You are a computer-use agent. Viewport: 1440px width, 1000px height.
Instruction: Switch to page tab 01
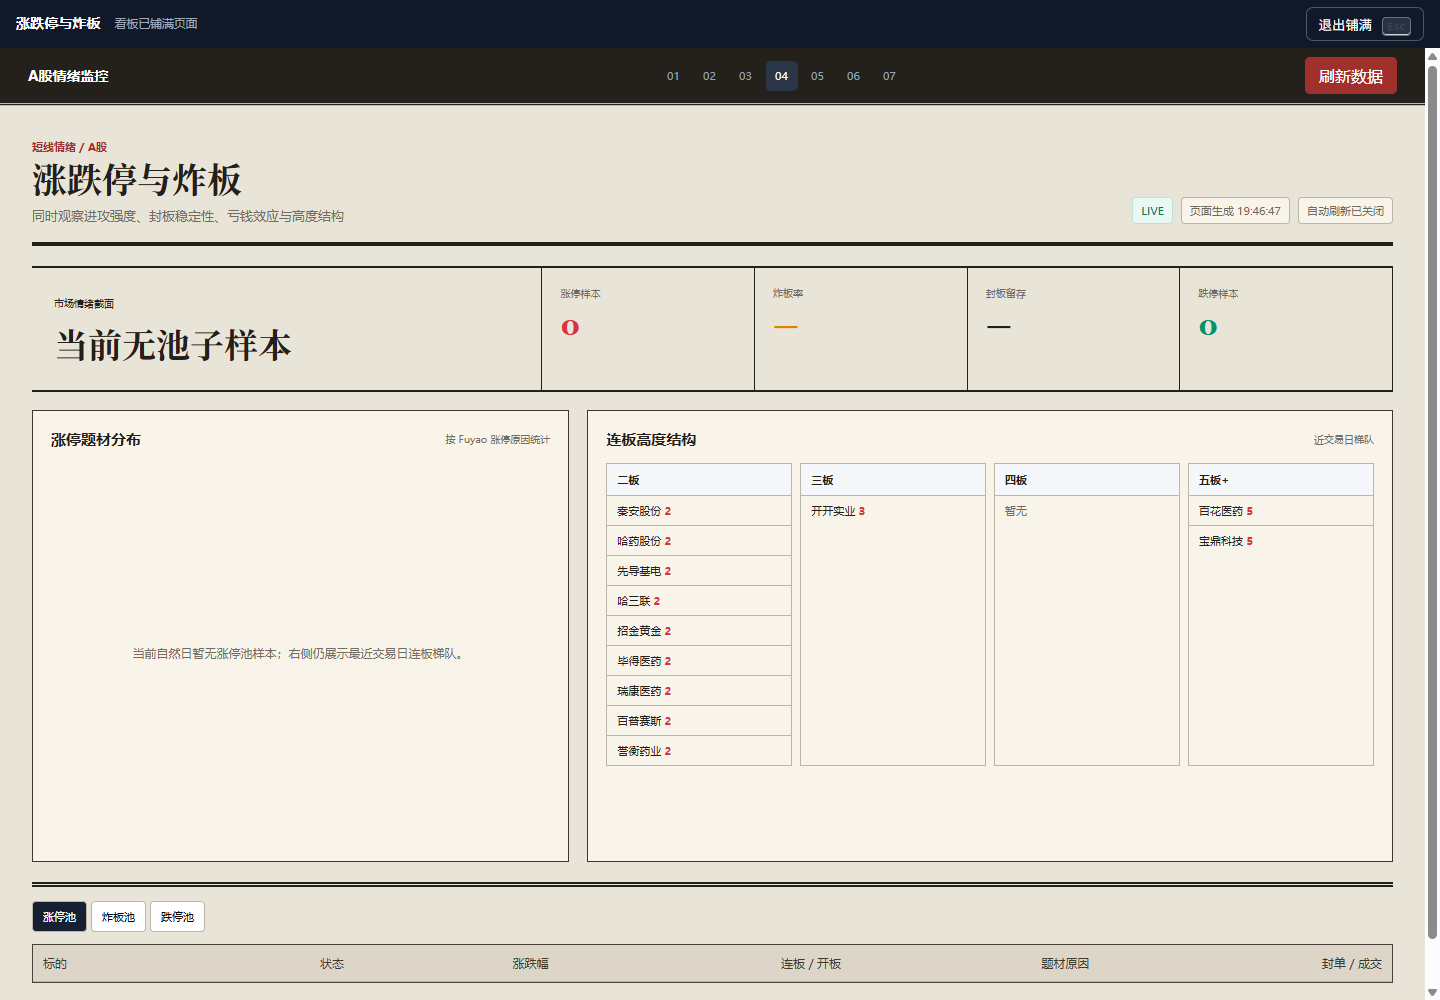click(673, 76)
